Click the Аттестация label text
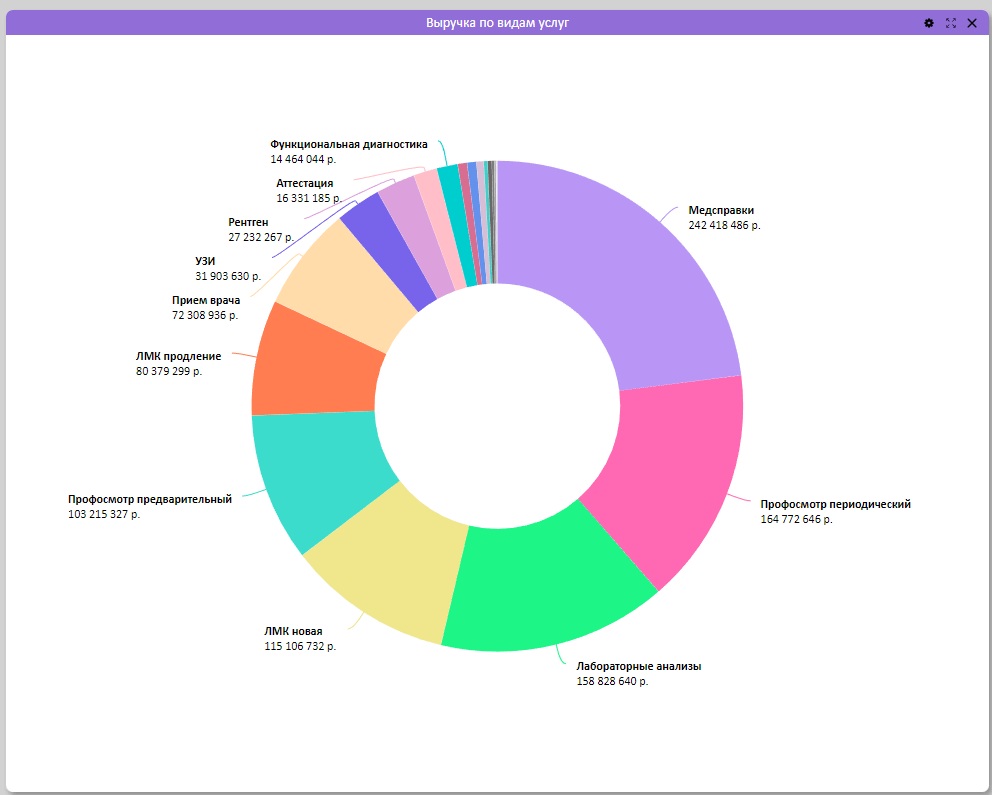Screen dimensions: 992x795 tap(304, 183)
